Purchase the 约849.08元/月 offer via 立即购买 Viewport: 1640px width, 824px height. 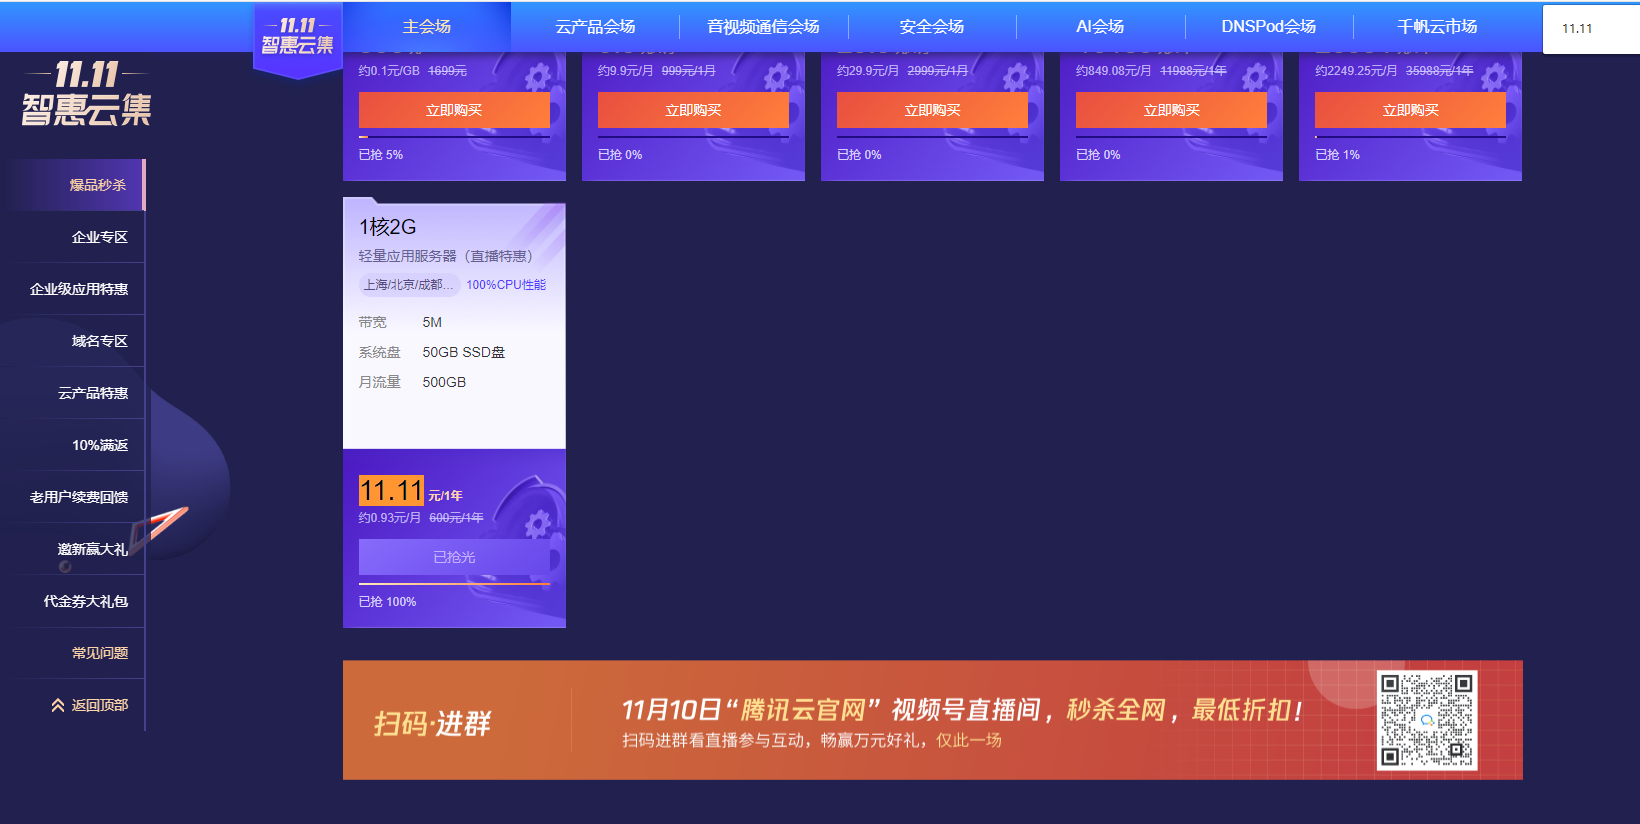coord(1171,110)
